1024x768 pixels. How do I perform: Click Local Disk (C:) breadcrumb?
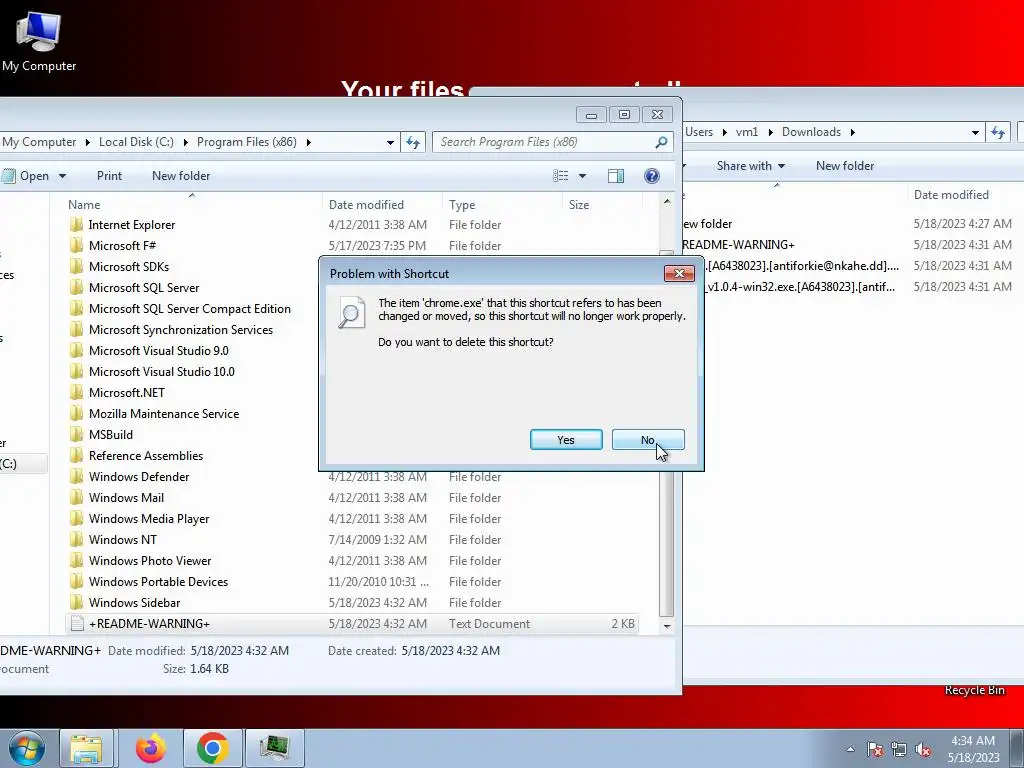(136, 142)
